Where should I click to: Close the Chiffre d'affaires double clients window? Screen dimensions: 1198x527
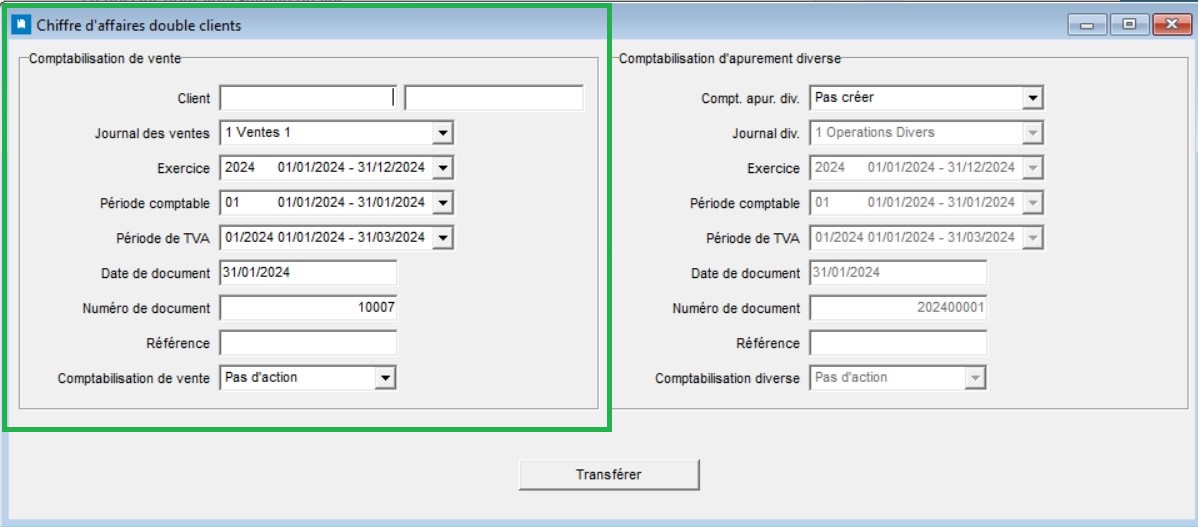[1172, 25]
